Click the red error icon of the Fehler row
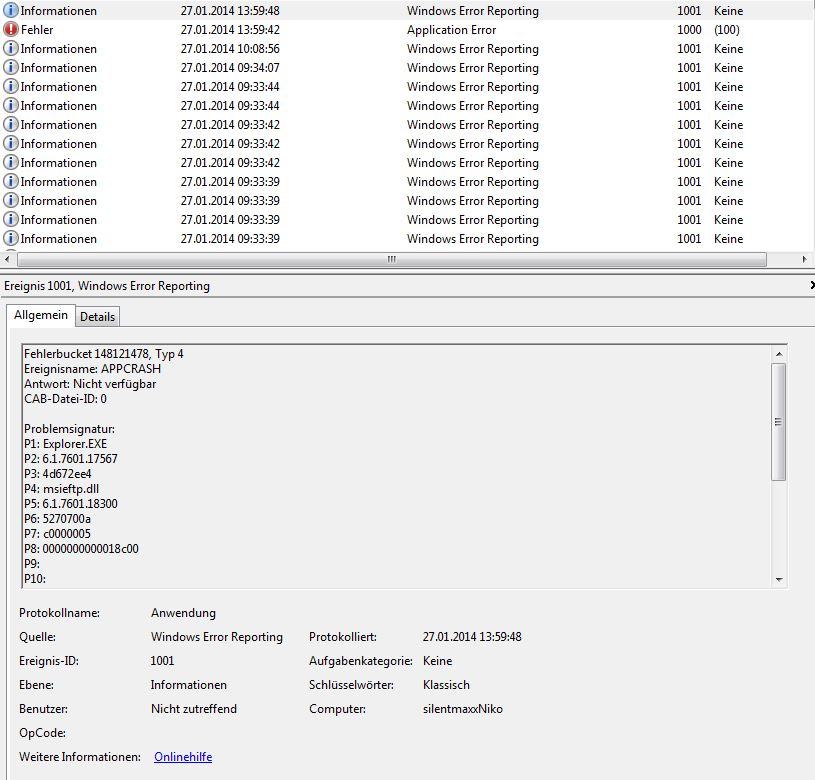This screenshot has height=780, width=815. [x=10, y=30]
